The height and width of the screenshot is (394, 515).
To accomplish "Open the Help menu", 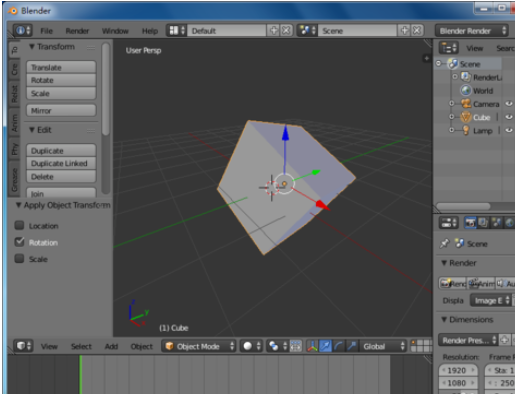I will click(x=150, y=31).
